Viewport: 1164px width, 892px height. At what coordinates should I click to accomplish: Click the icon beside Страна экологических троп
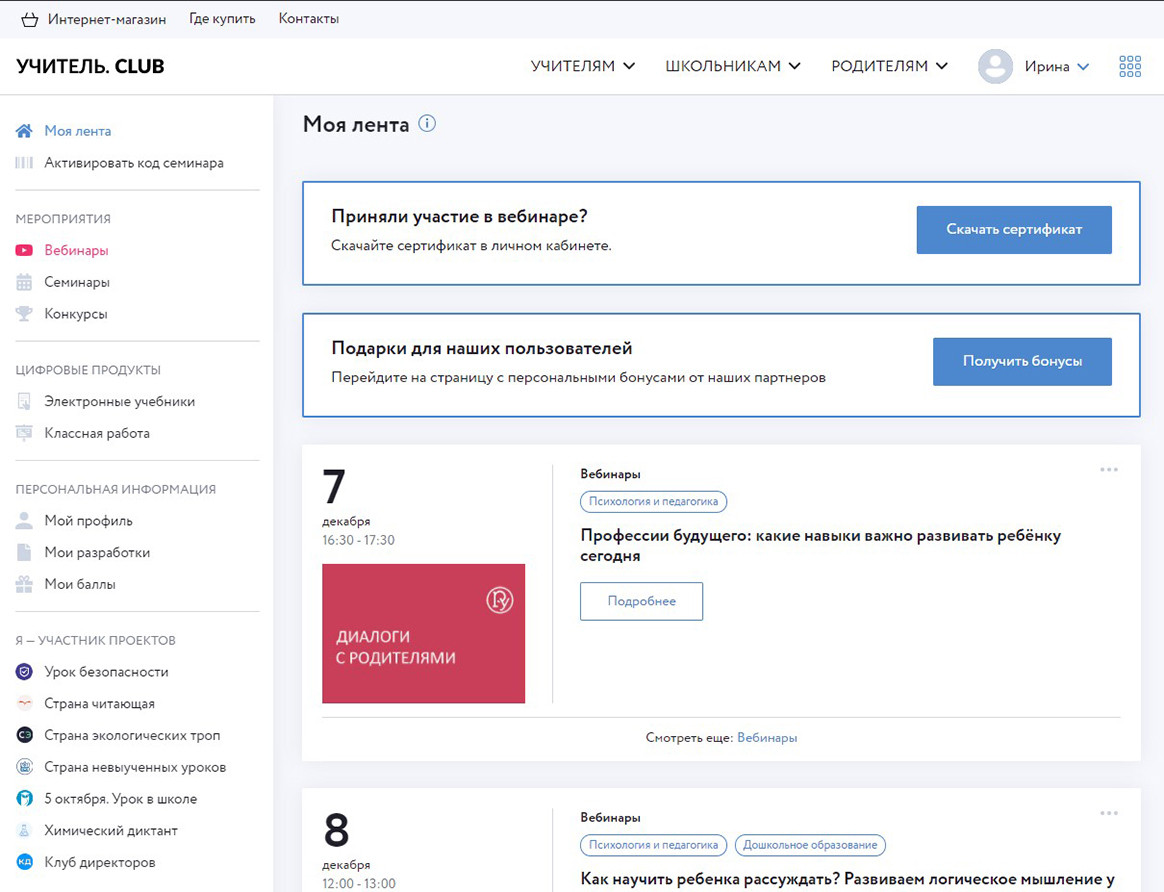(x=24, y=735)
